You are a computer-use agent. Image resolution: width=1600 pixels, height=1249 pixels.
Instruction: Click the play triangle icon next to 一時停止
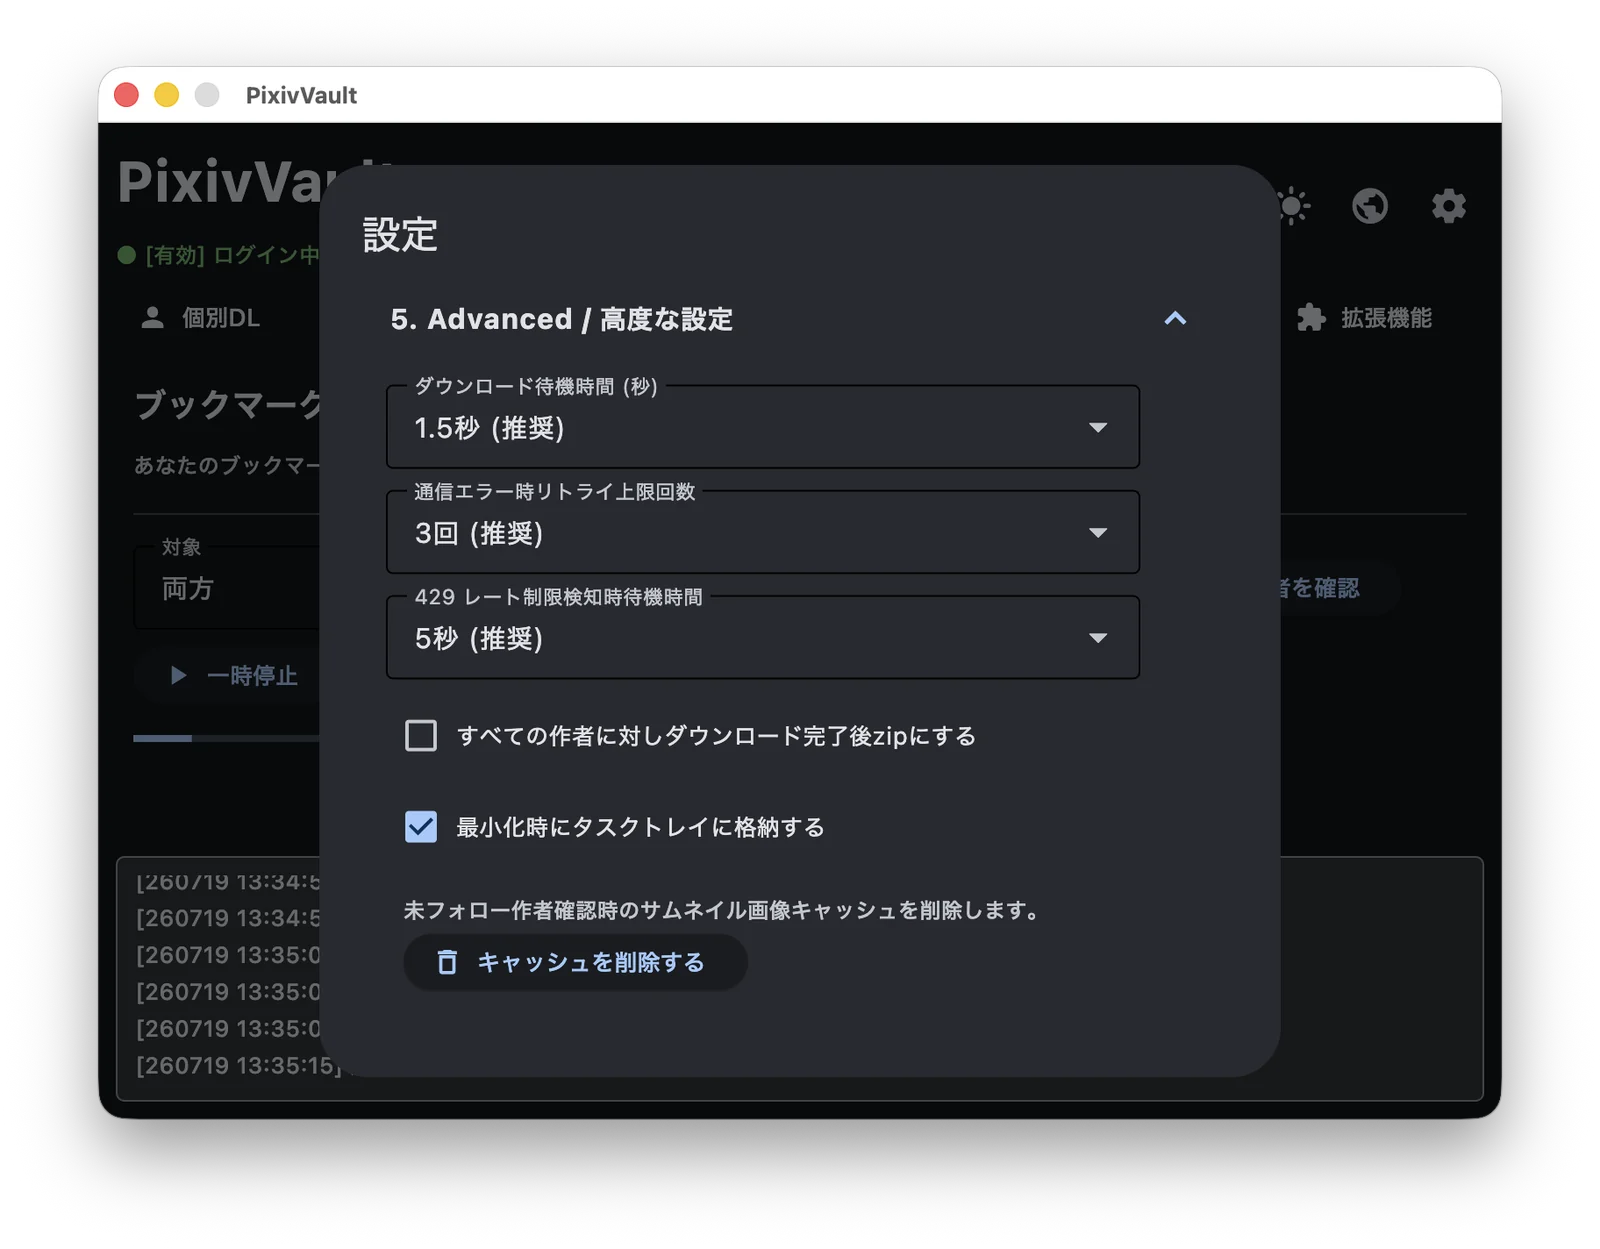tap(178, 675)
